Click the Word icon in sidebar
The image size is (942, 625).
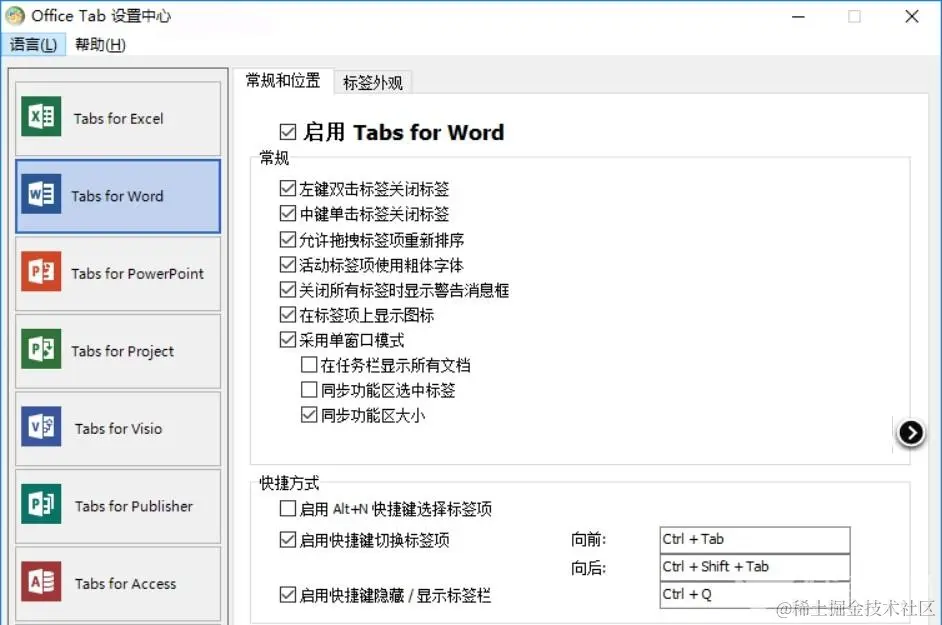click(x=41, y=194)
